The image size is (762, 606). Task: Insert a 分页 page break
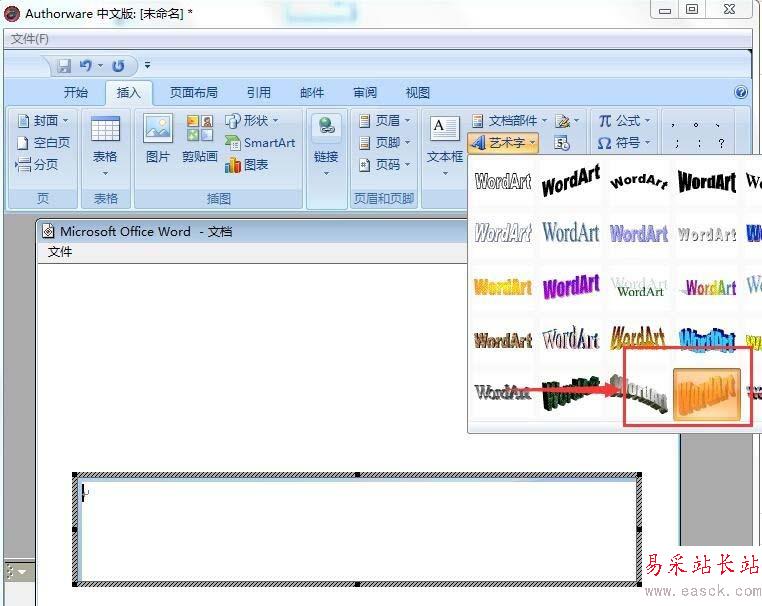point(37,165)
